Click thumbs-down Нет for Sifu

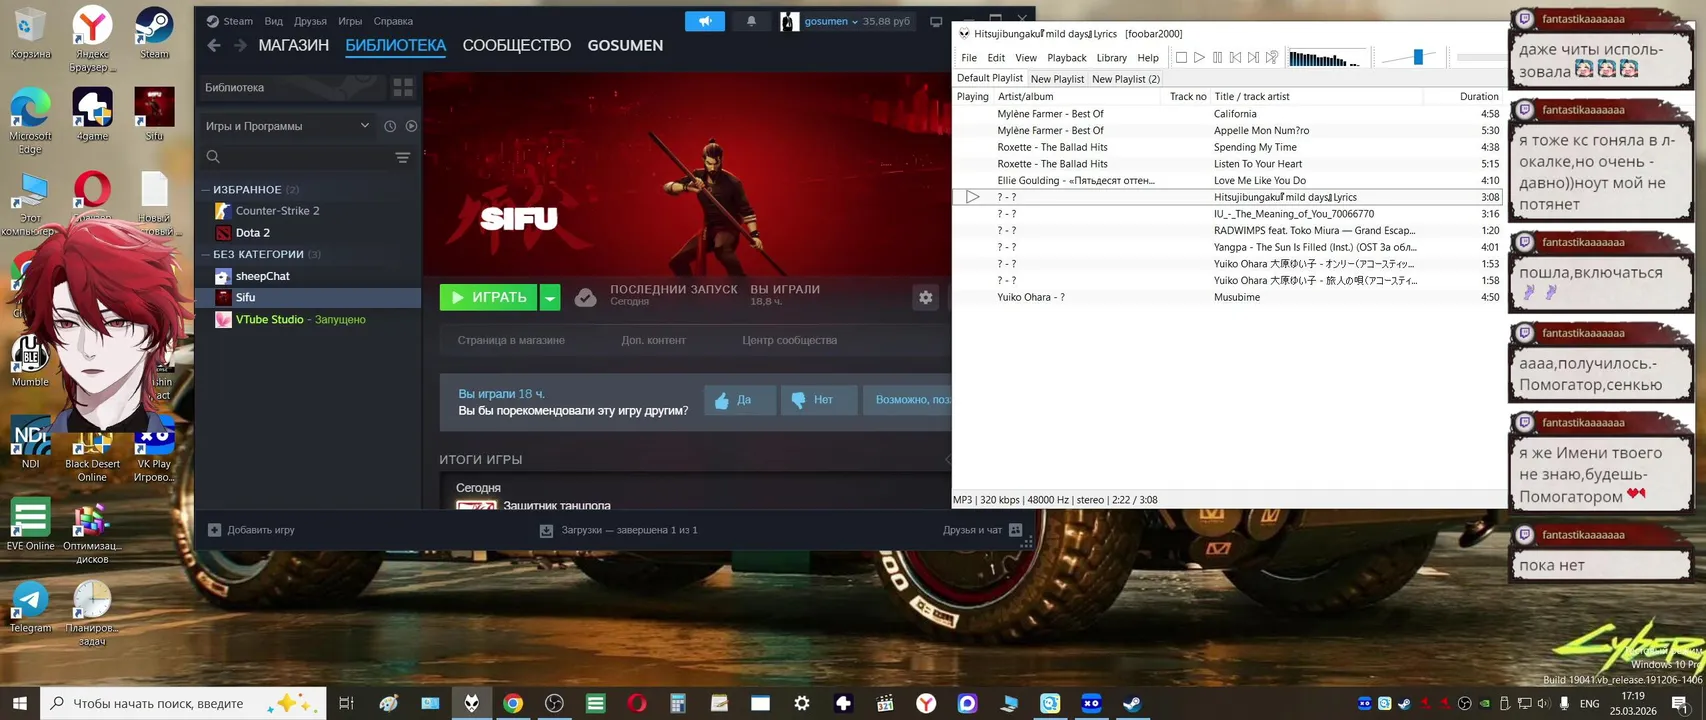pos(817,400)
